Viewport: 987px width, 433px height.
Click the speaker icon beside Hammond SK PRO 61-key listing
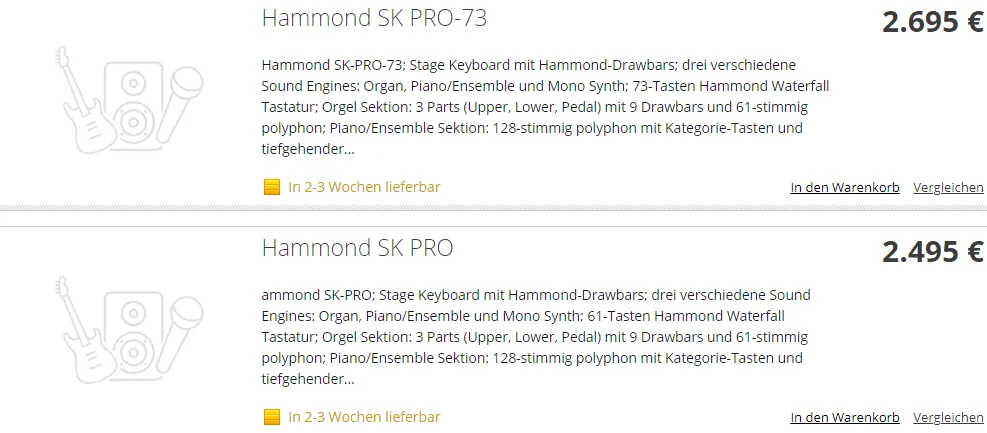130,332
